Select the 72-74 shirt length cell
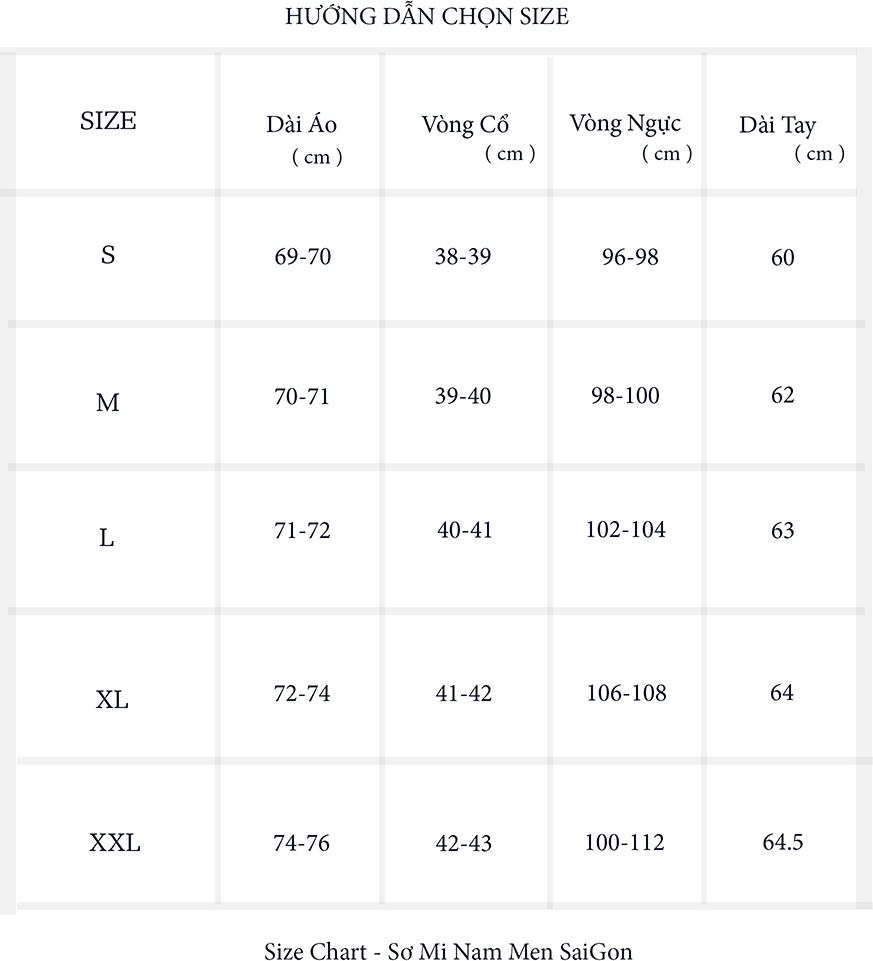This screenshot has width=873, height=961. pos(302,693)
